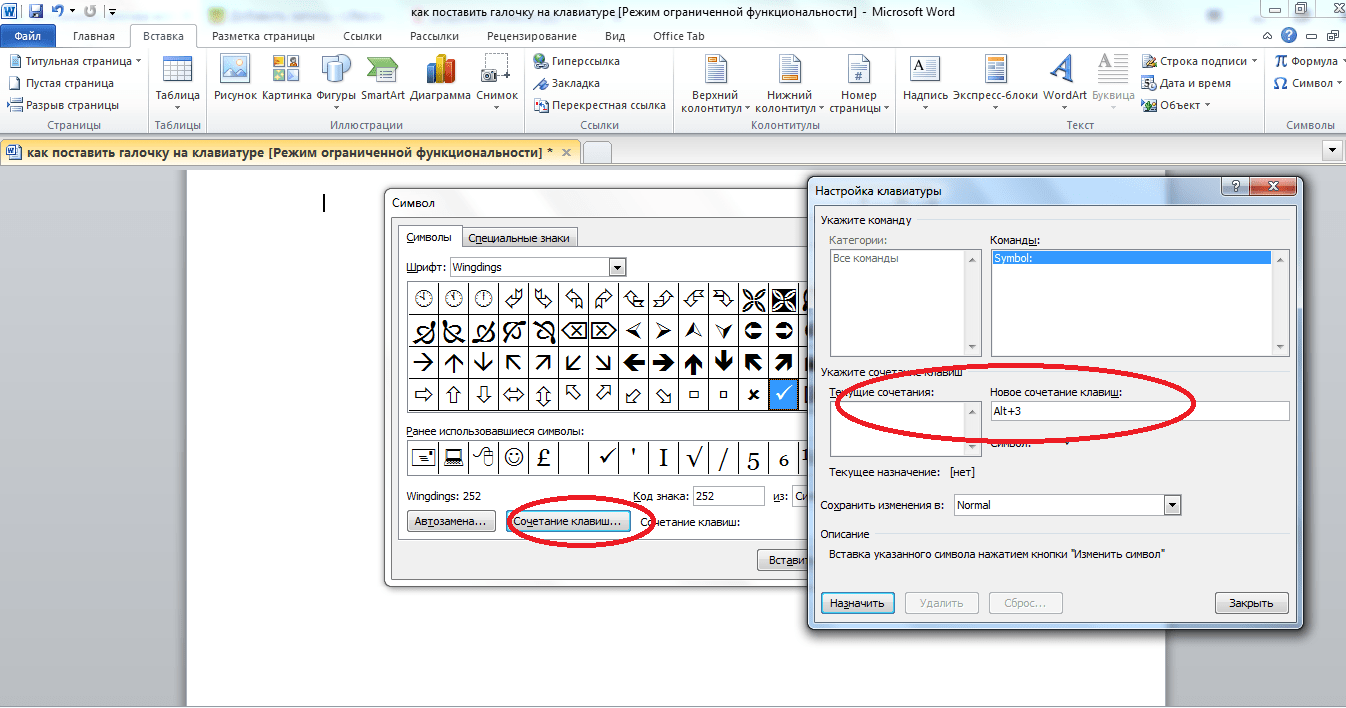Click the Разрыв страницы page break command

(64, 105)
